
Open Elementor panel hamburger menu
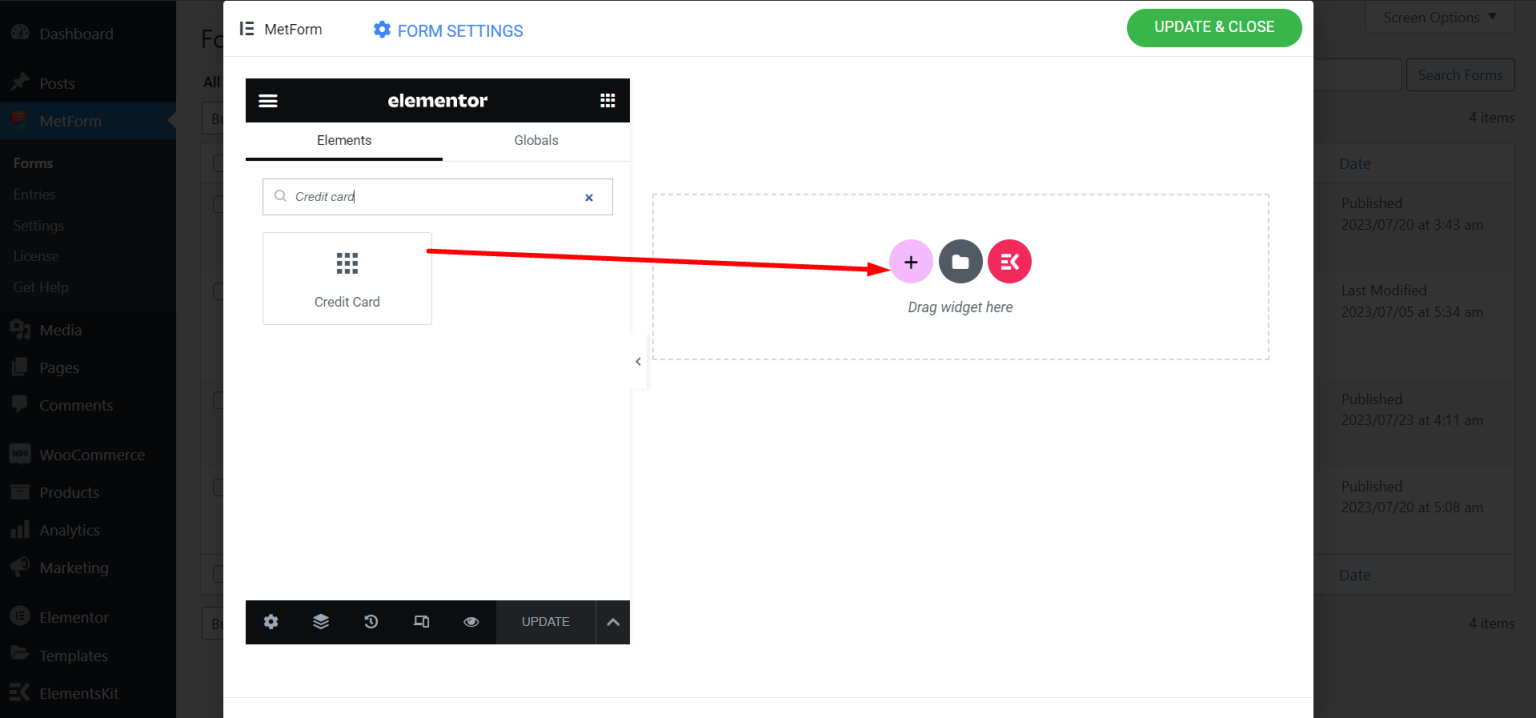pos(267,100)
